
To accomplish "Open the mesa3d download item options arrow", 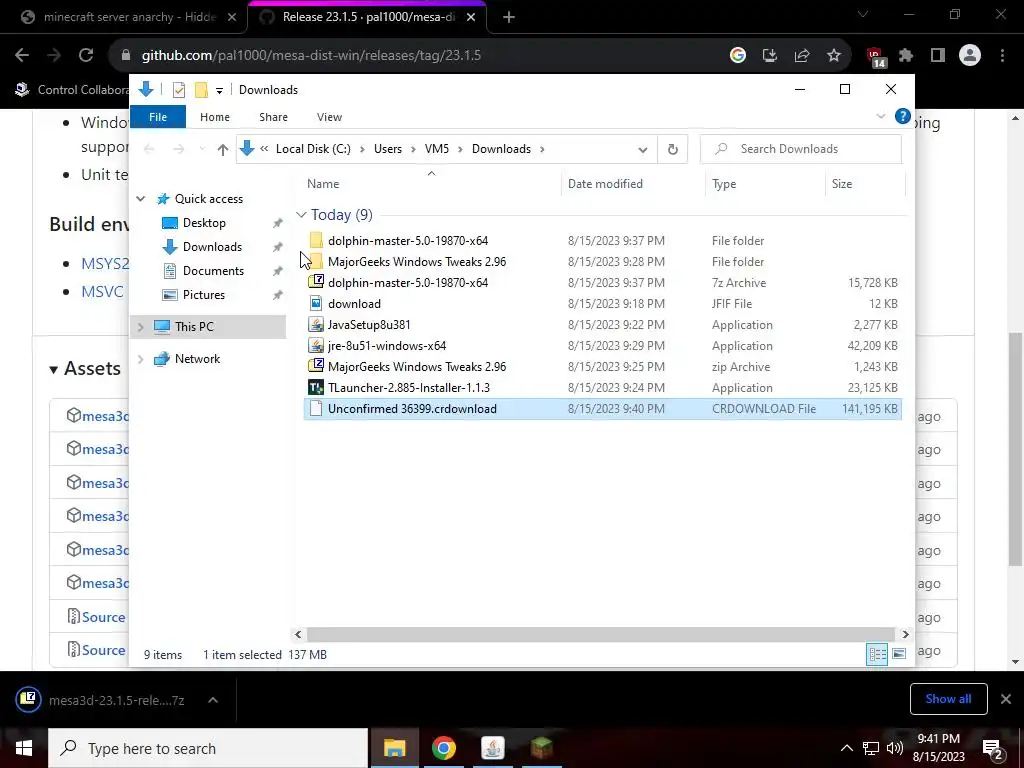I will pos(213,700).
